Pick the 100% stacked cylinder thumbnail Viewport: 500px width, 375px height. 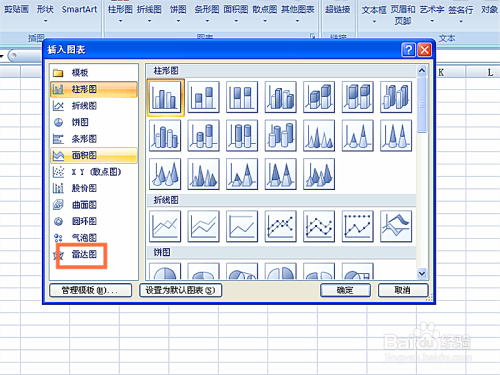pos(242,136)
